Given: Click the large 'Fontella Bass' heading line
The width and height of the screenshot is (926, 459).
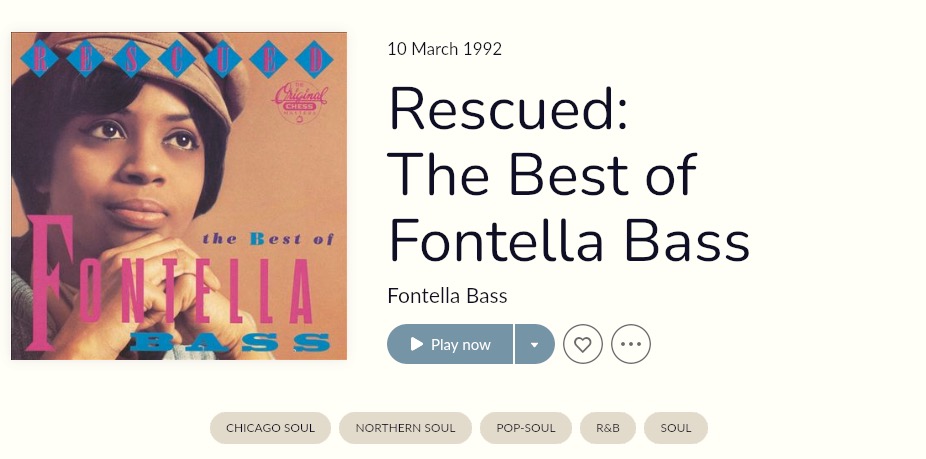Looking at the screenshot, I should click(x=569, y=241).
